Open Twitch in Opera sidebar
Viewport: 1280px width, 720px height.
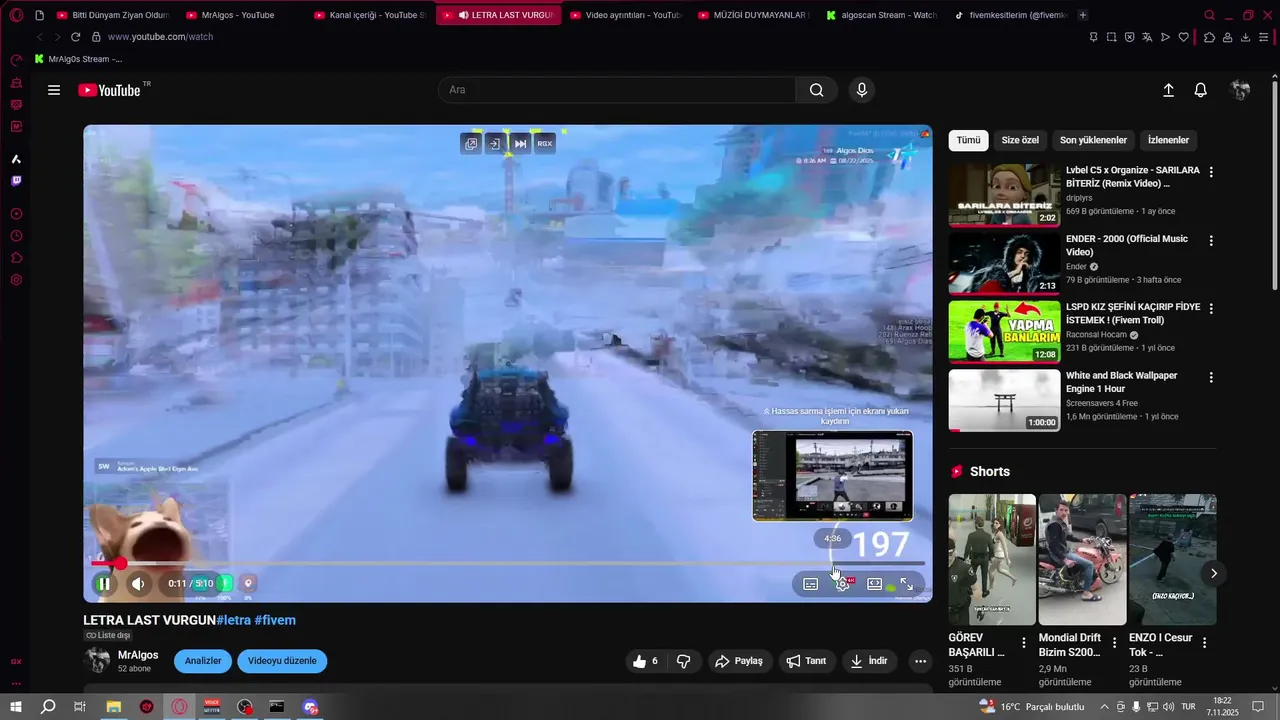tap(16, 181)
